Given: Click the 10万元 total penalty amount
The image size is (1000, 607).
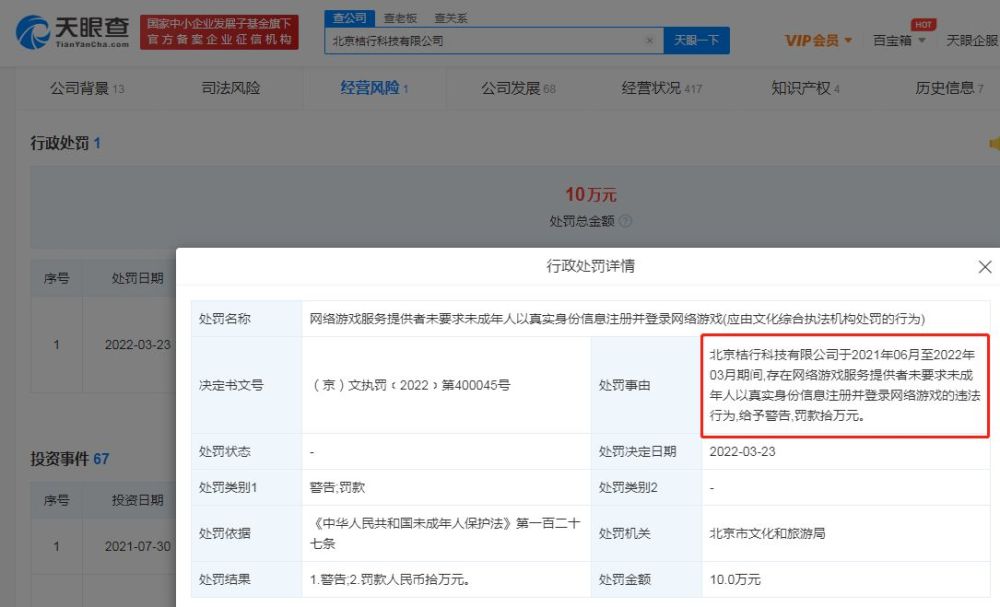Looking at the screenshot, I should click(x=591, y=194).
